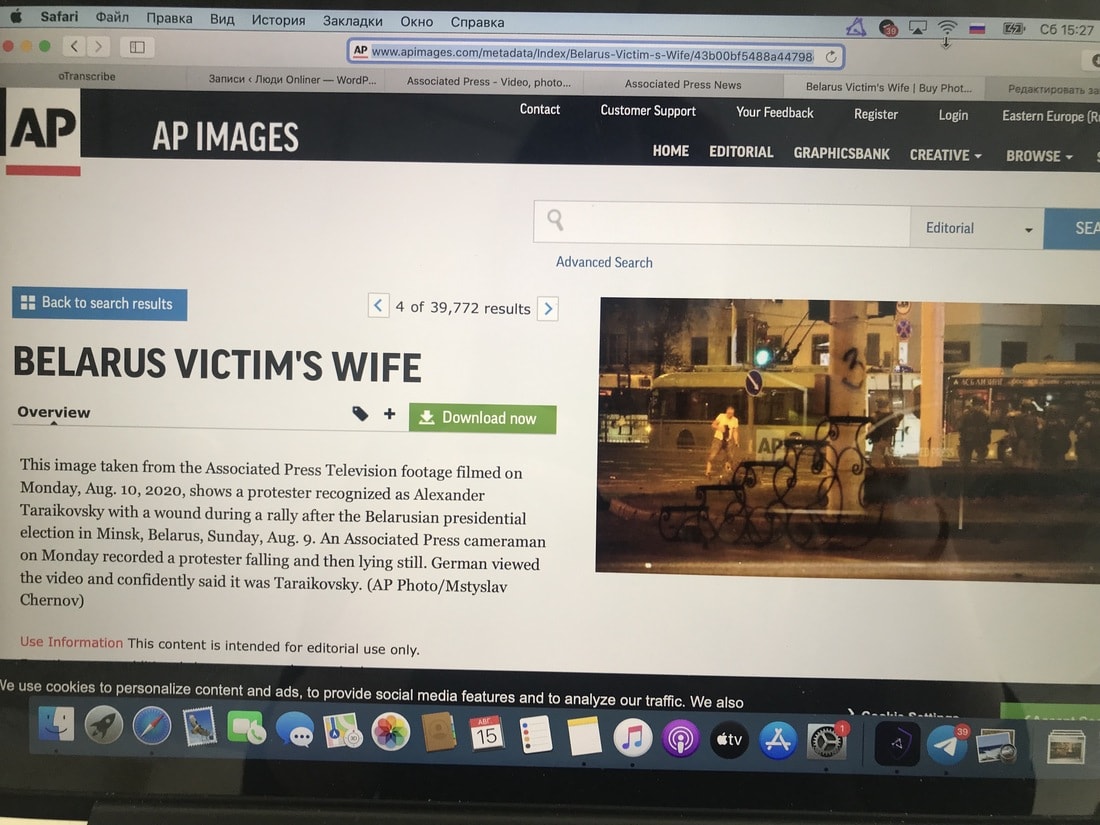Viewport: 1100px width, 825px height.
Task: Click Safari back navigation arrow
Action: pos(74,46)
